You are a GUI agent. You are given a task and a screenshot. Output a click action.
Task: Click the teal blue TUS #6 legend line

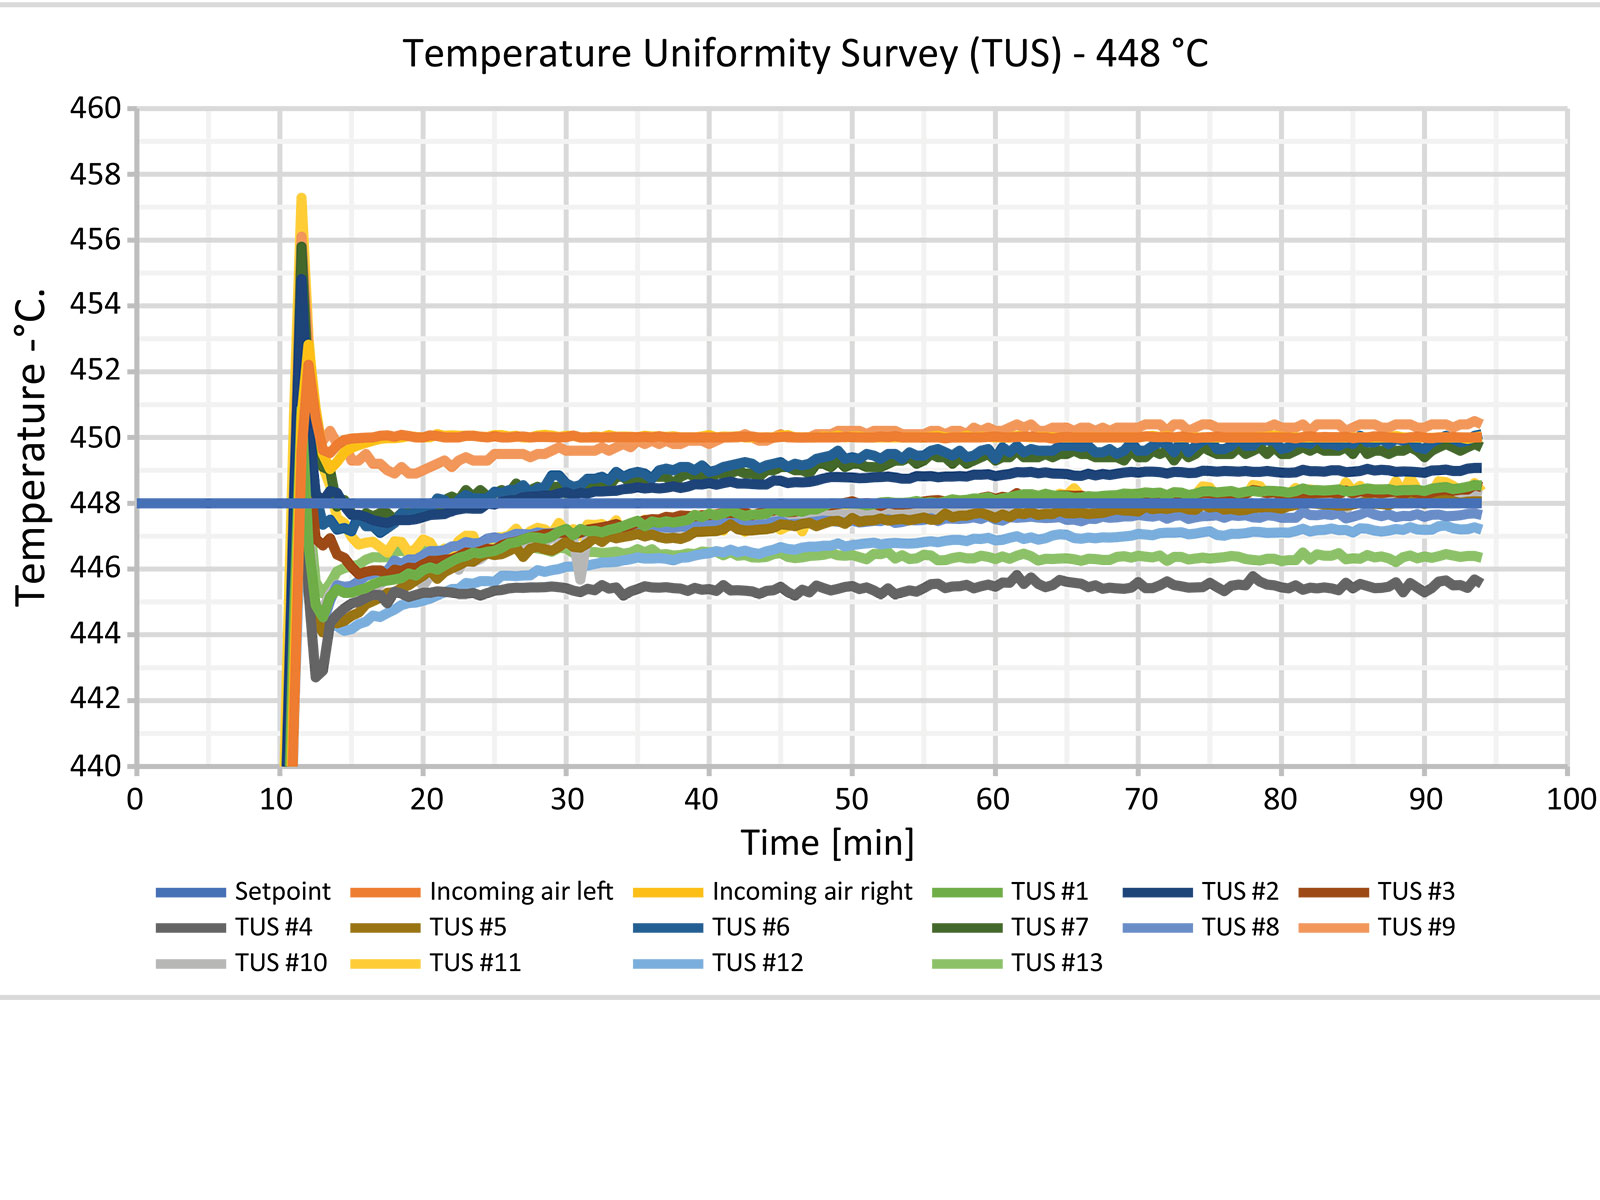tap(669, 928)
